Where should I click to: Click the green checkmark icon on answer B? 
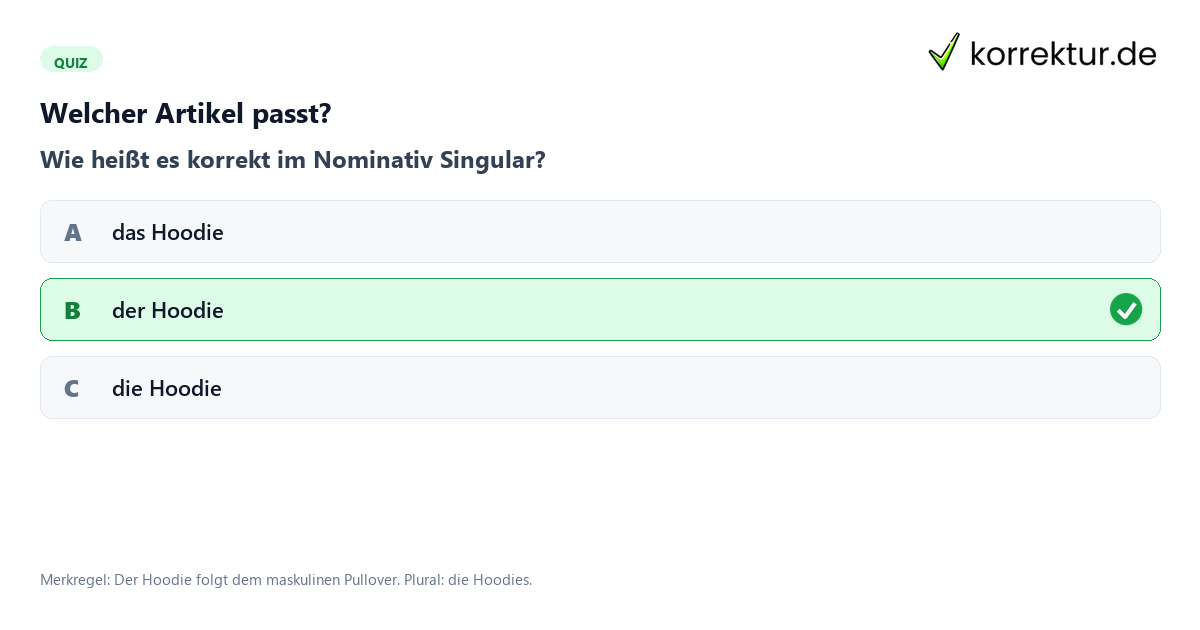[1126, 310]
